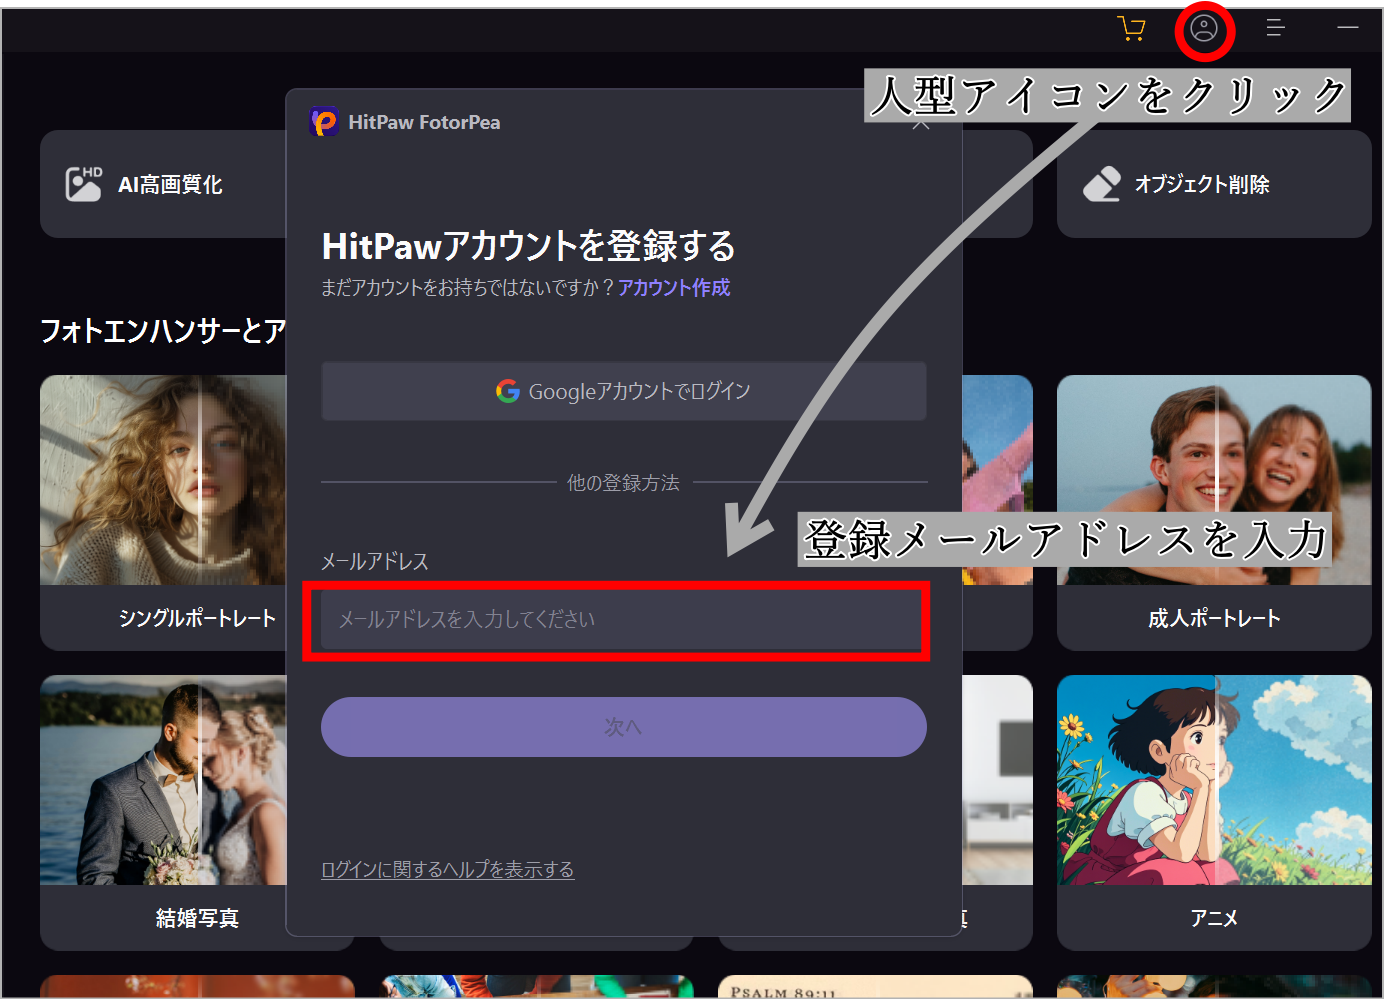Select the AI高画質化 HD icon
The height and width of the screenshot is (999, 1384).
(x=84, y=184)
